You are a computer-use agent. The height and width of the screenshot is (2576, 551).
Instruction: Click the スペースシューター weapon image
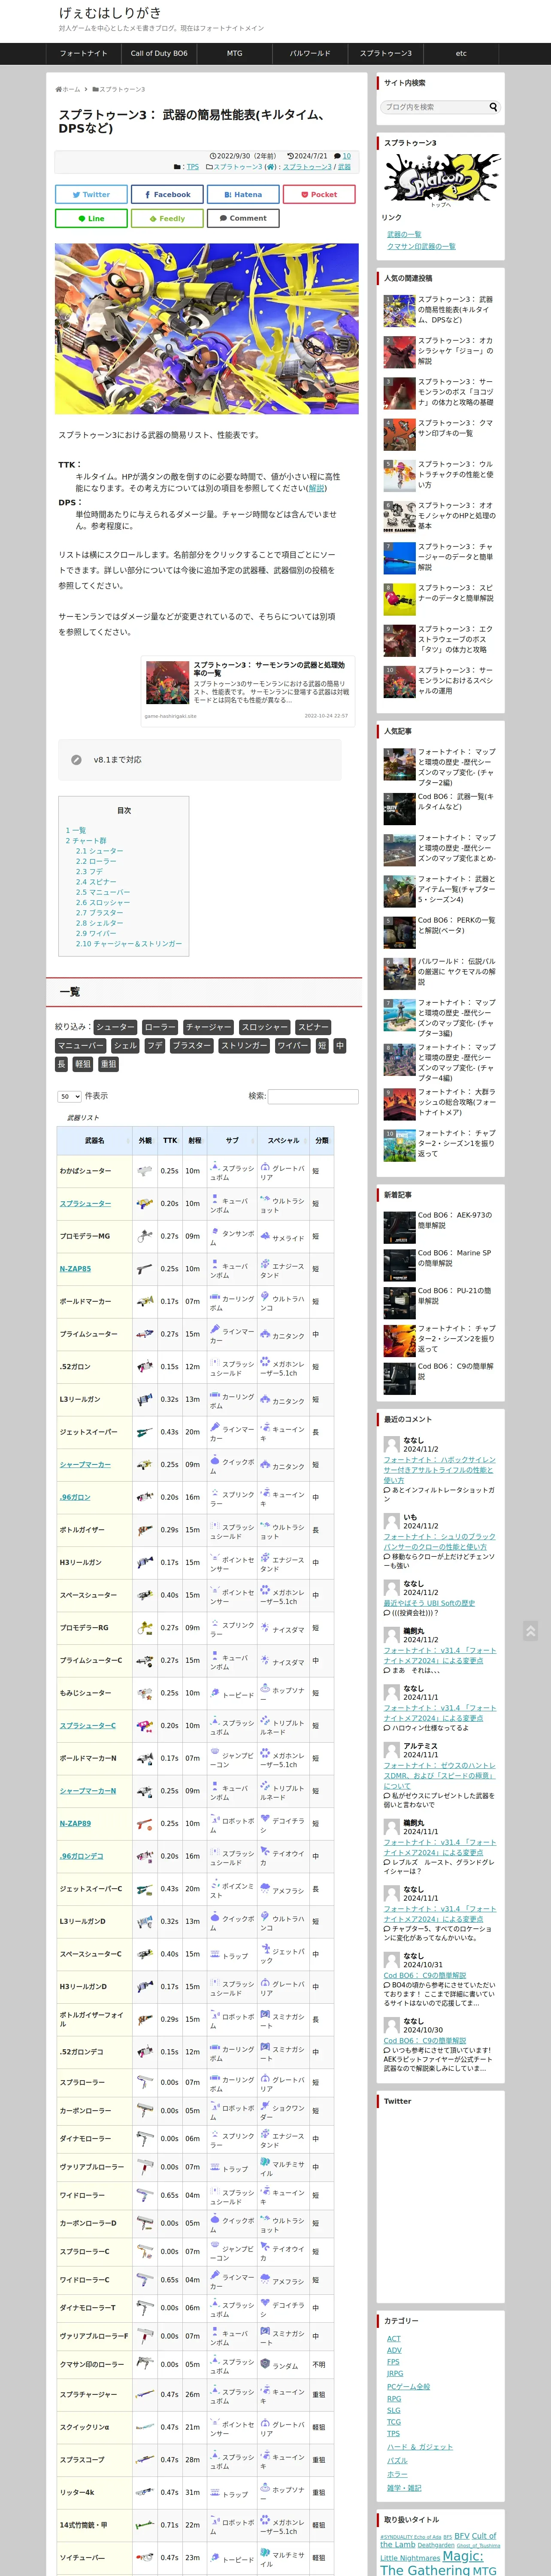pyautogui.click(x=145, y=1594)
